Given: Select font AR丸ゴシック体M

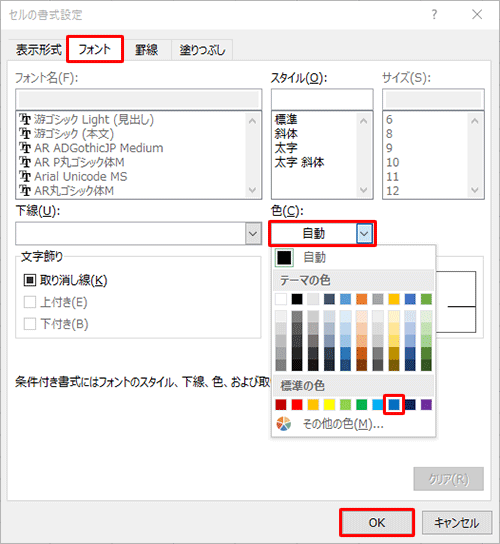Looking at the screenshot, I should 67,191.
